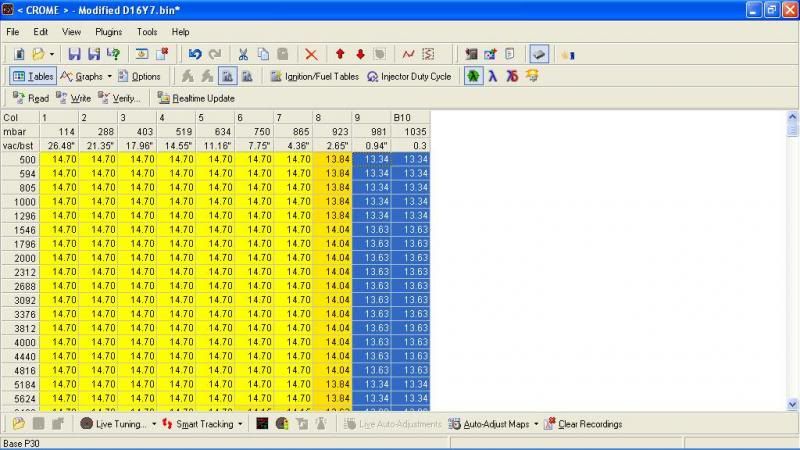Image resolution: width=800 pixels, height=450 pixels.
Task: Expand the Graphs dropdown arrow
Action: click(x=110, y=76)
